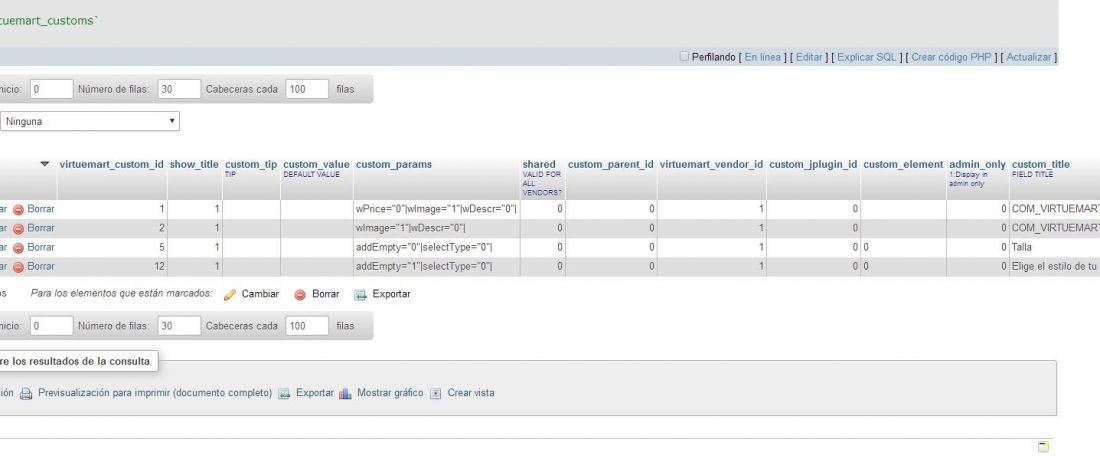This screenshot has width=1100, height=472.
Task: Click the Editar query link
Action: click(809, 58)
